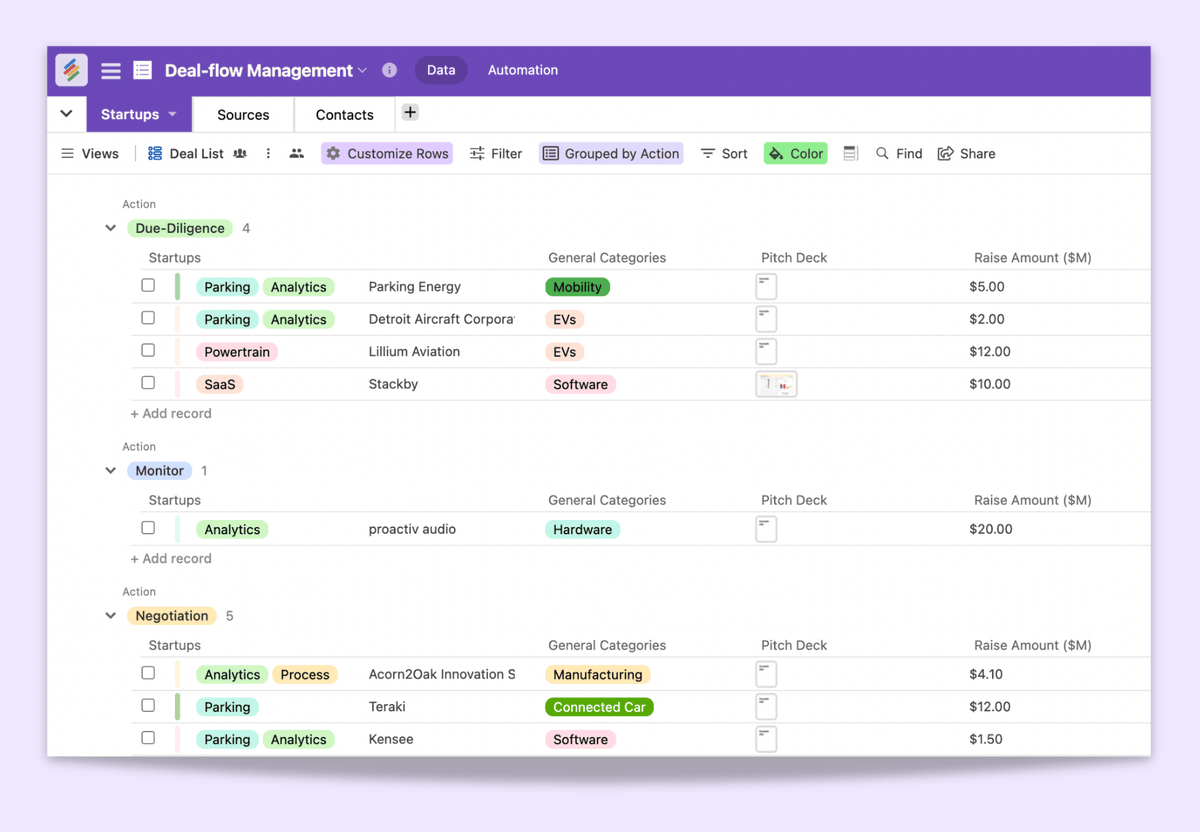The image size is (1200, 832).
Task: Select the checkbox for proactiv audio
Action: tap(148, 528)
